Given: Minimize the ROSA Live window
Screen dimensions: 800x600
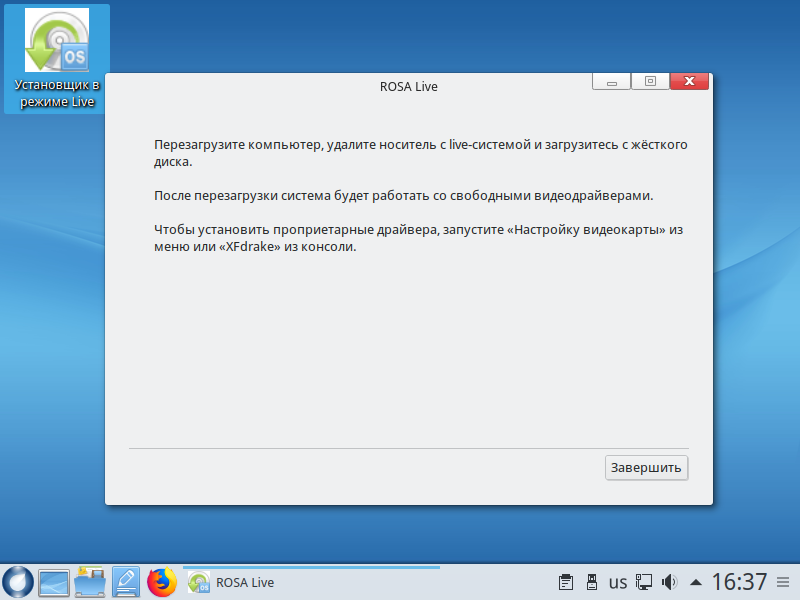Looking at the screenshot, I should [x=611, y=82].
